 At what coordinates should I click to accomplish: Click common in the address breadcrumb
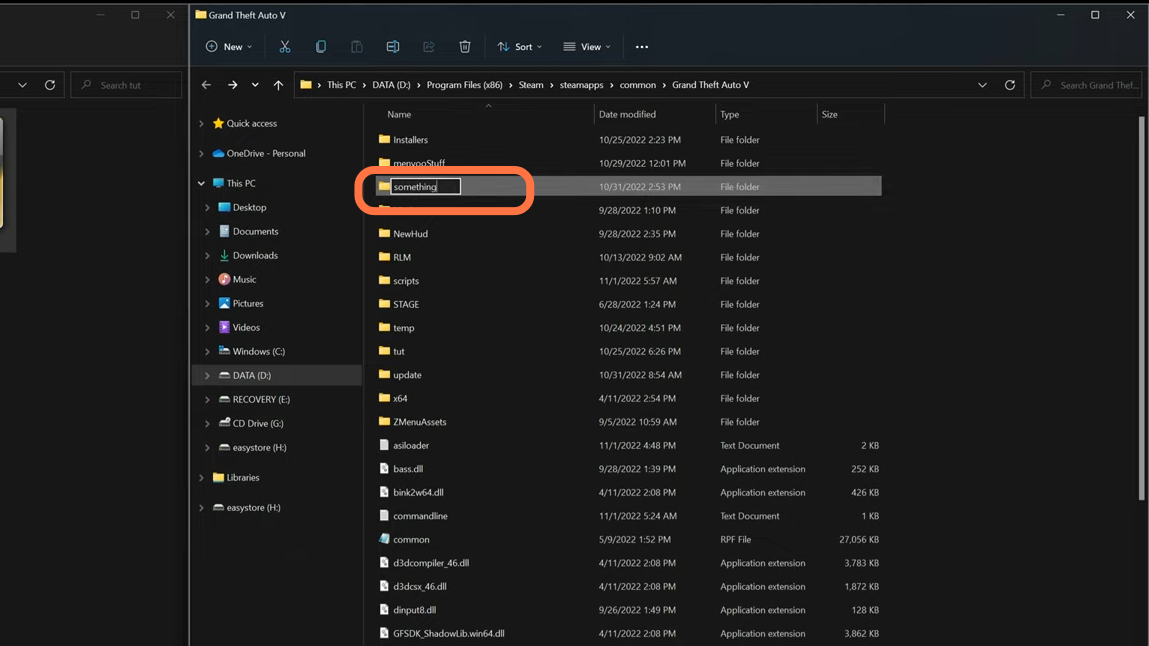[638, 85]
